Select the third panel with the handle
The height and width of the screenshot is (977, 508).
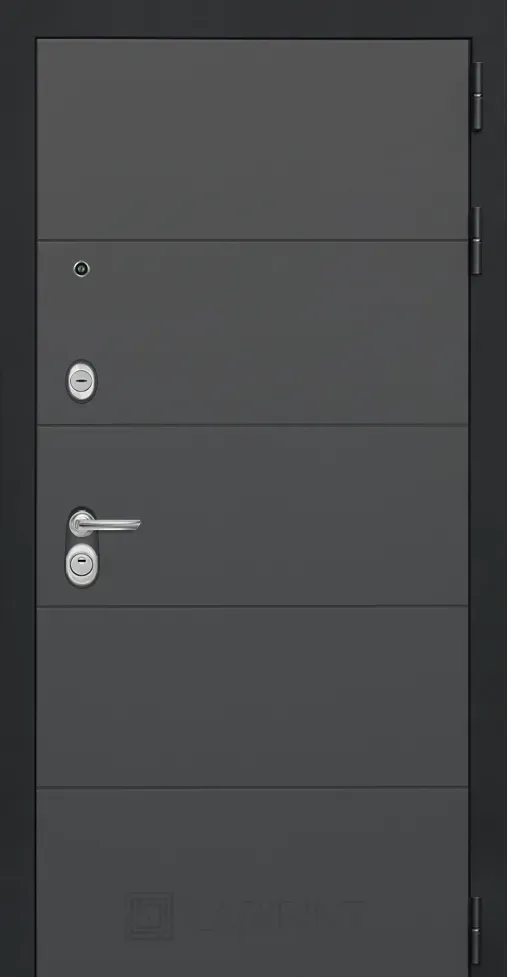click(252, 516)
